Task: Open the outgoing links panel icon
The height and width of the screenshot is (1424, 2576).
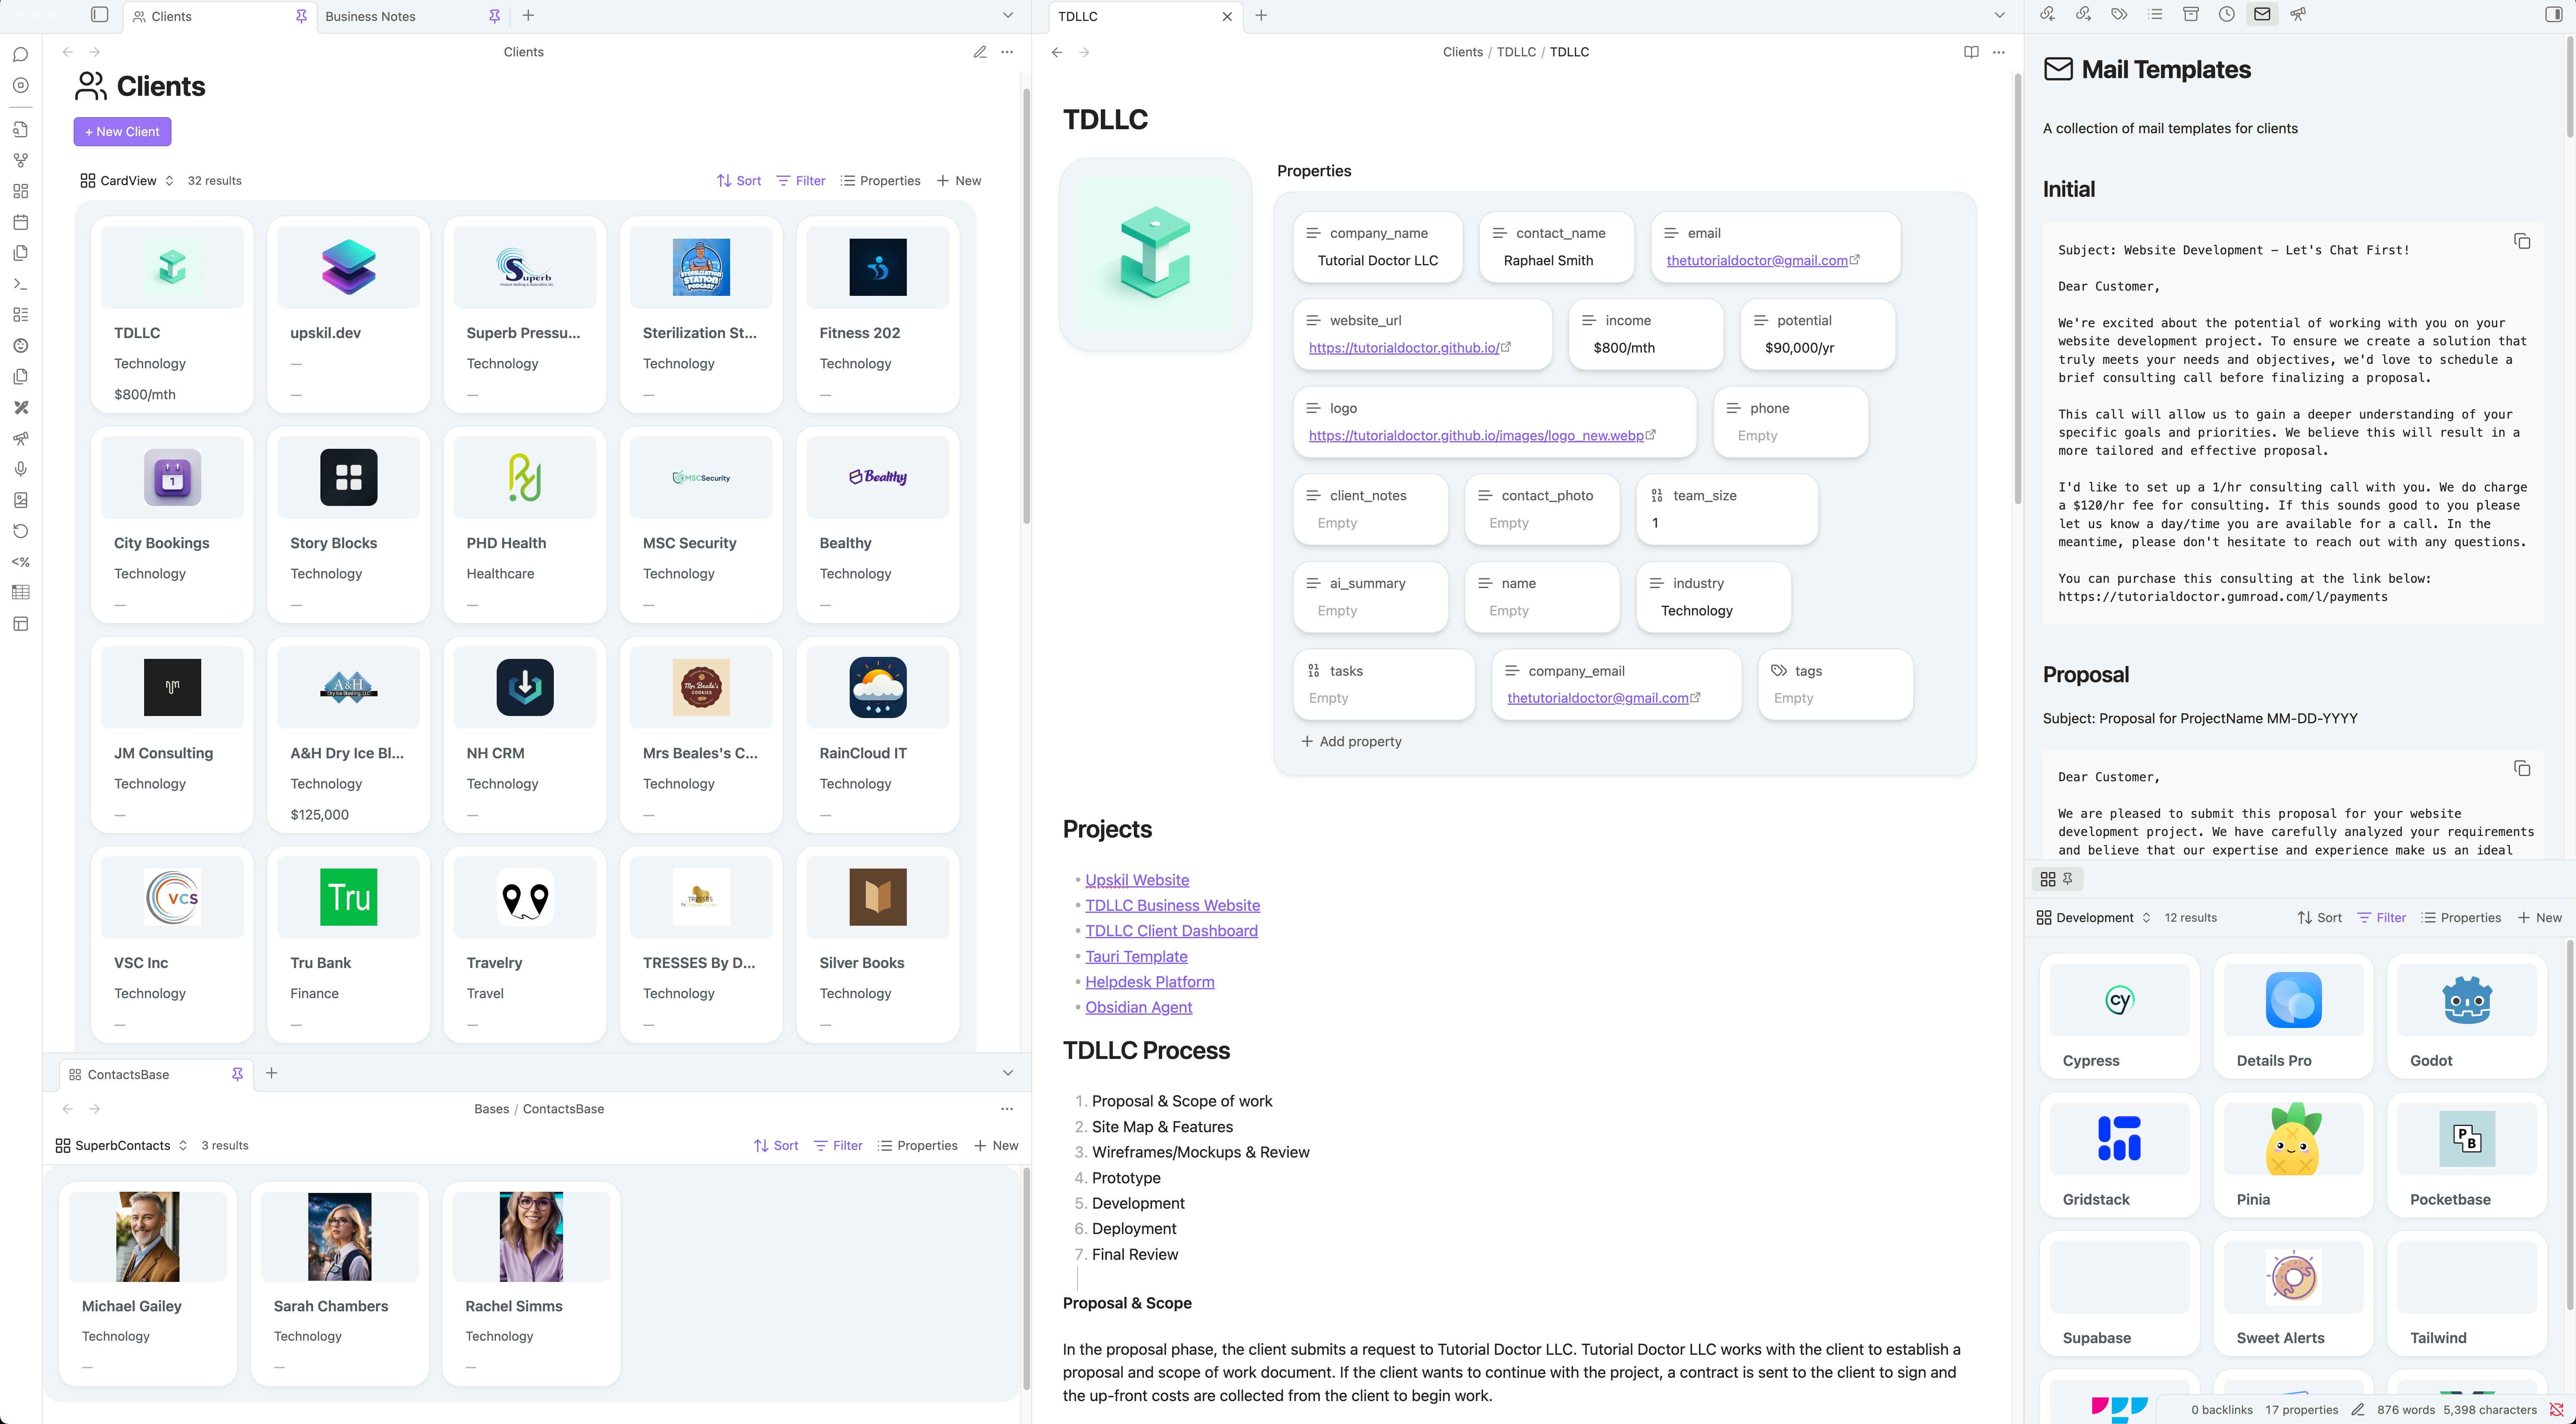Action: (x=2083, y=14)
